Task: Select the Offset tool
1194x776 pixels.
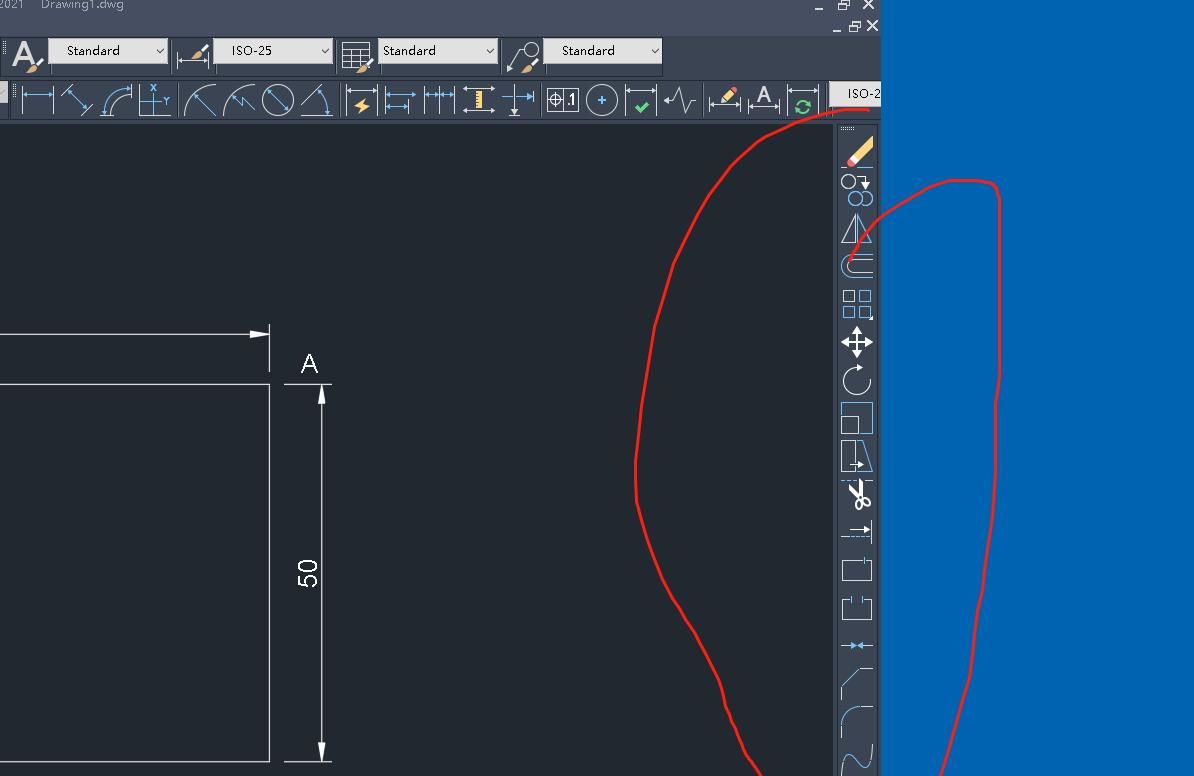Action: tap(857, 266)
